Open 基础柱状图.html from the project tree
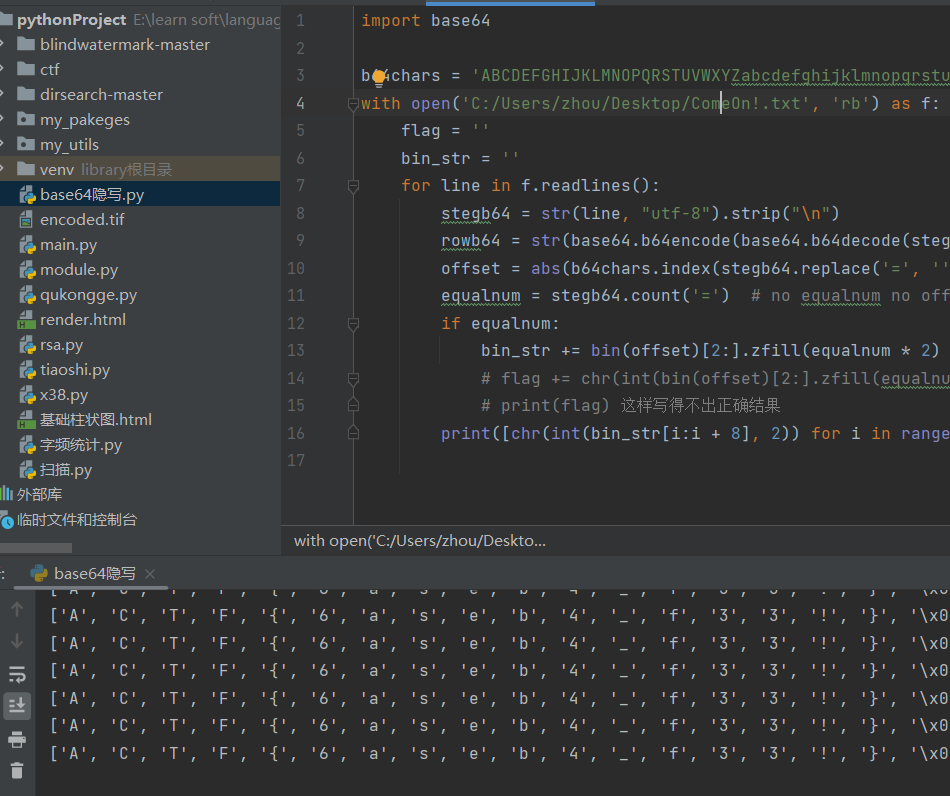The width and height of the screenshot is (950, 796). coord(96,420)
